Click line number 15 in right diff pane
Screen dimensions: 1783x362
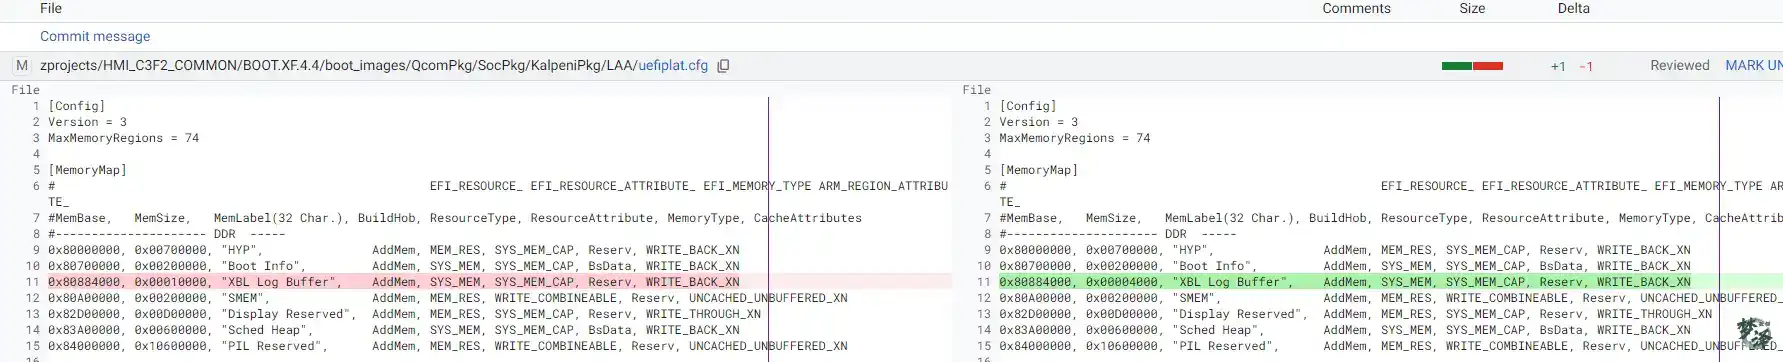(983, 346)
